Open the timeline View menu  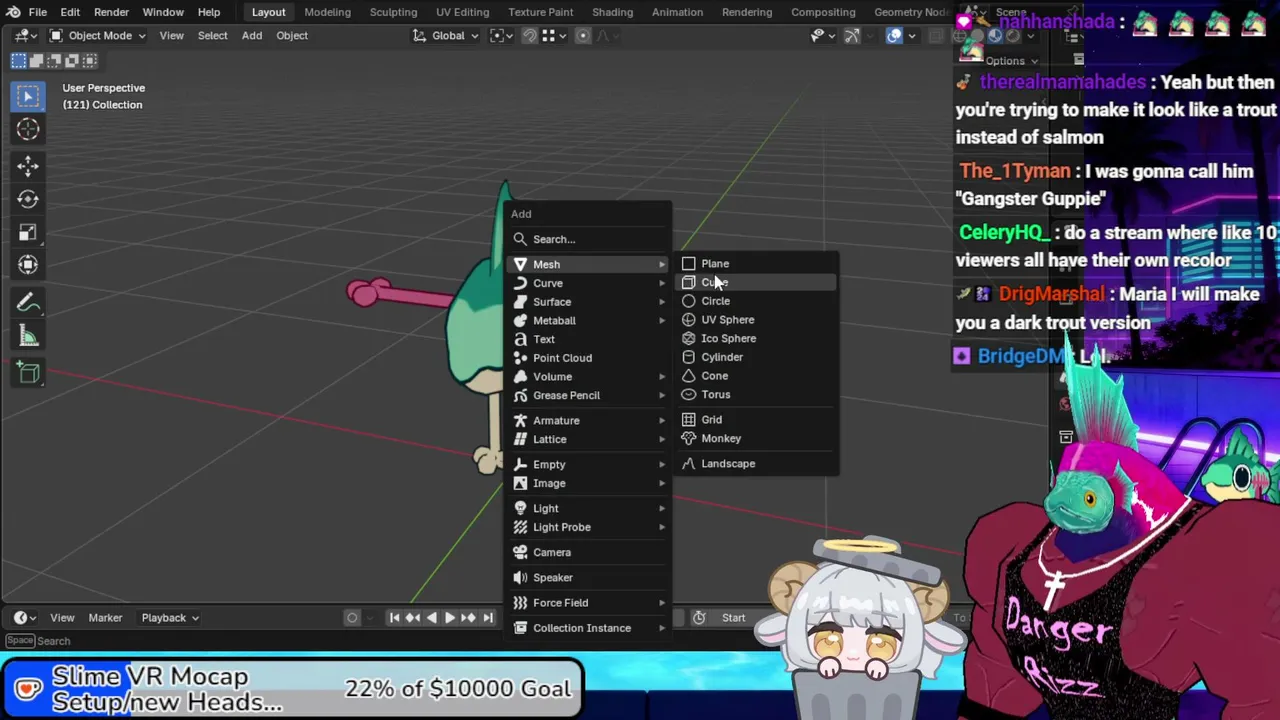point(62,618)
